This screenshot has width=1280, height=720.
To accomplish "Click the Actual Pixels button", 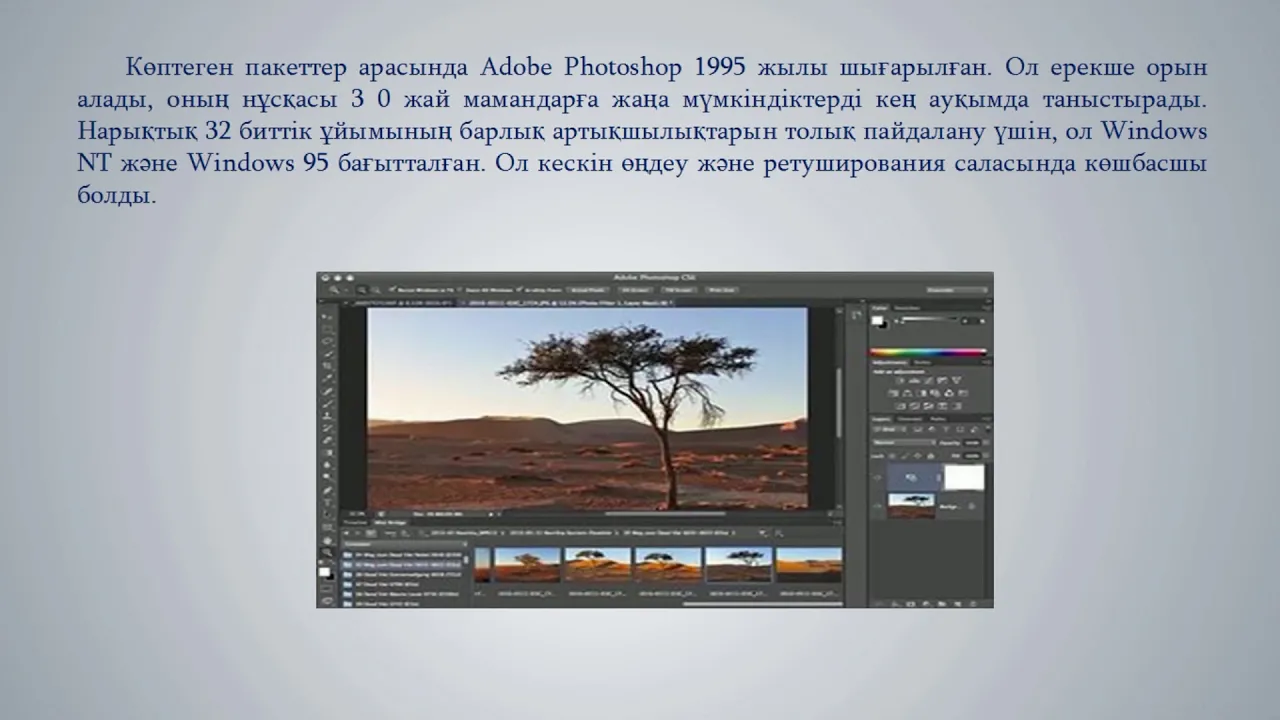I will [x=587, y=290].
